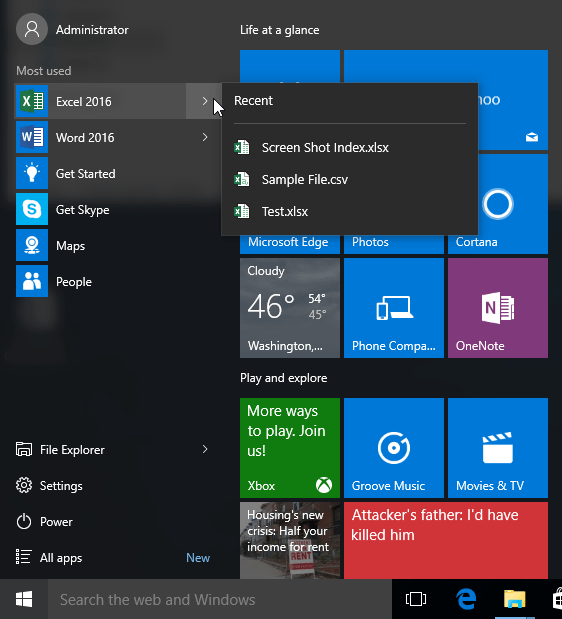Viewport: 562px width, 619px height.
Task: Open Get Started lightbulb icon
Action: click(32, 173)
